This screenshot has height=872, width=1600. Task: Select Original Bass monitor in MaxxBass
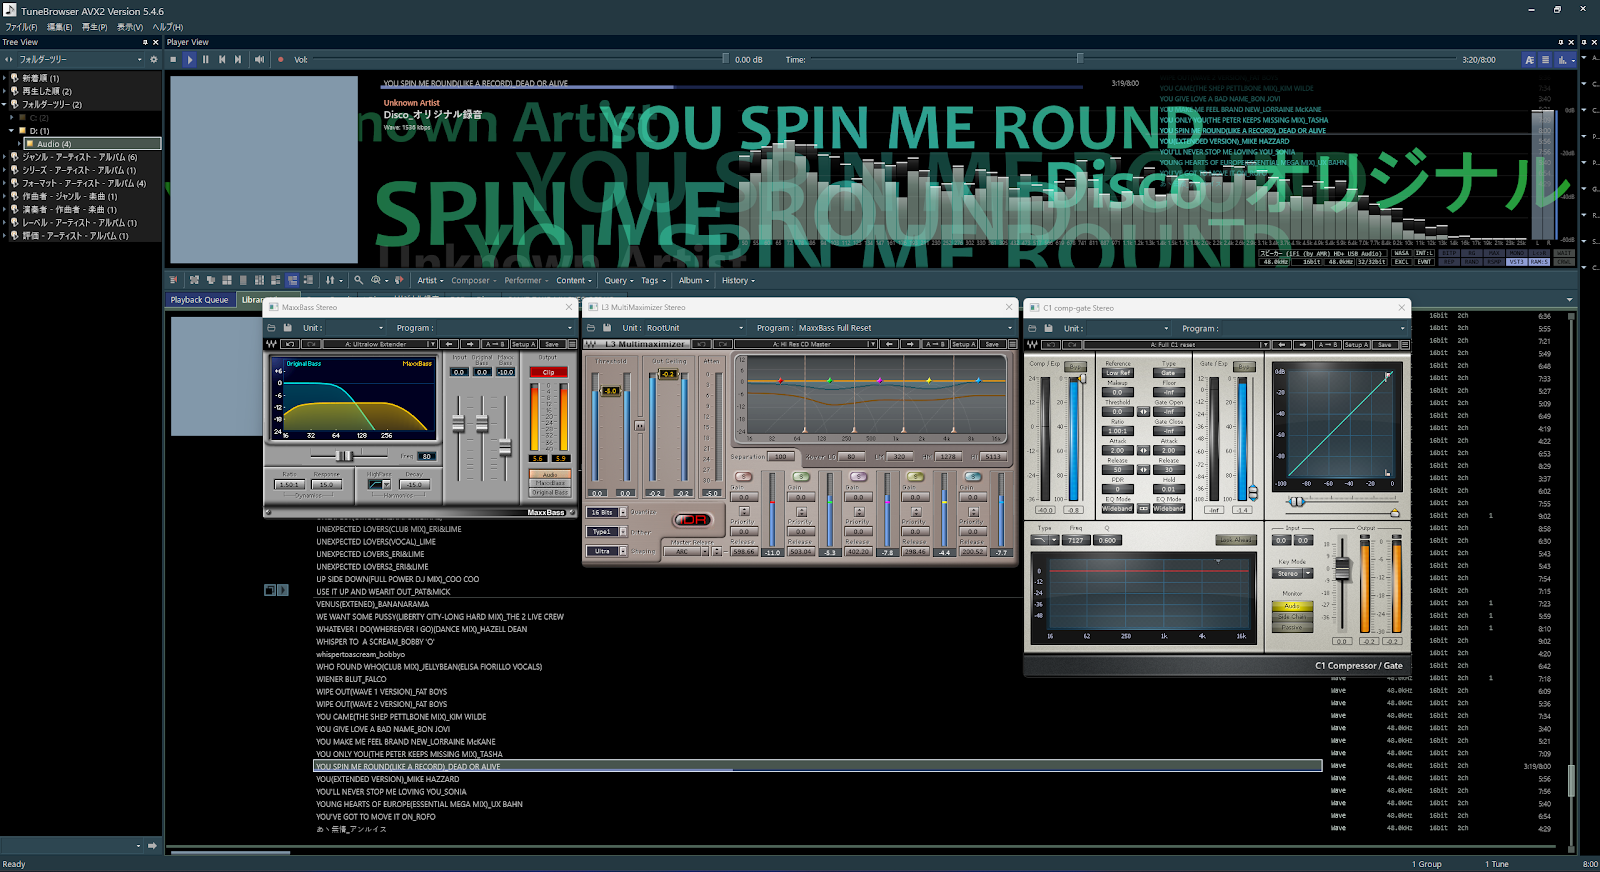tap(550, 492)
